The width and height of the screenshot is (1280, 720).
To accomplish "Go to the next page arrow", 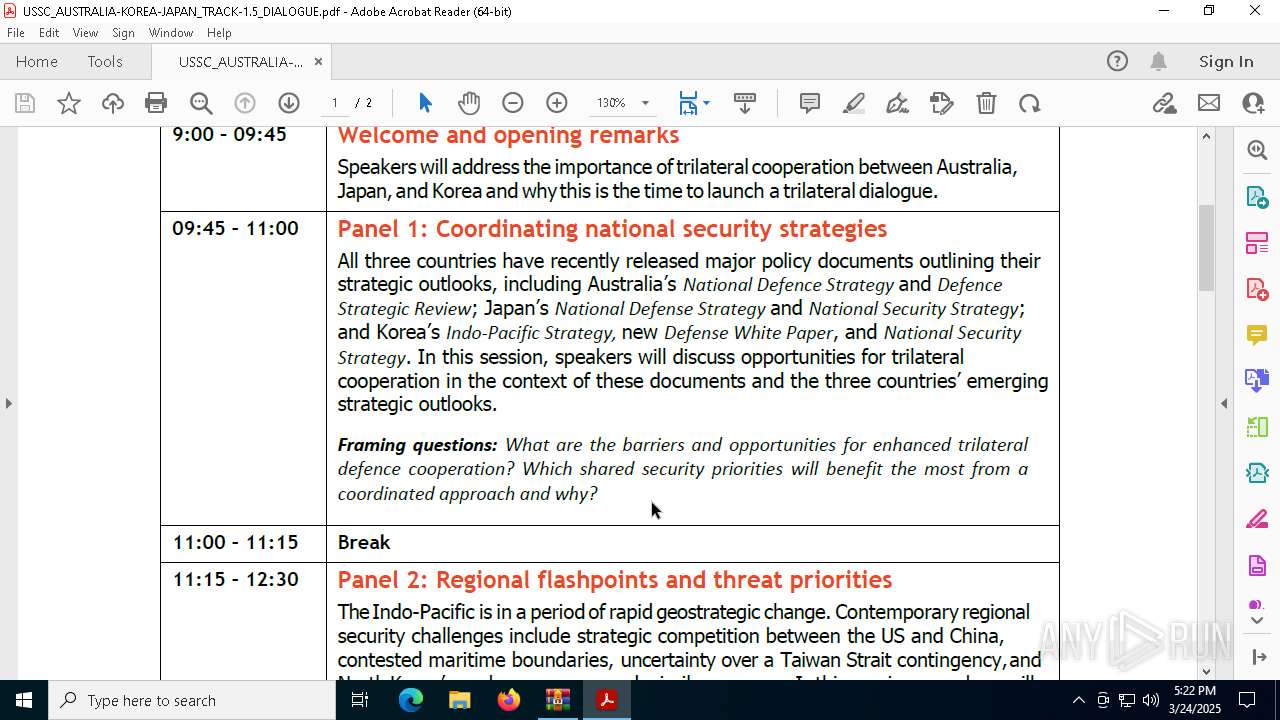I will click(x=289, y=103).
